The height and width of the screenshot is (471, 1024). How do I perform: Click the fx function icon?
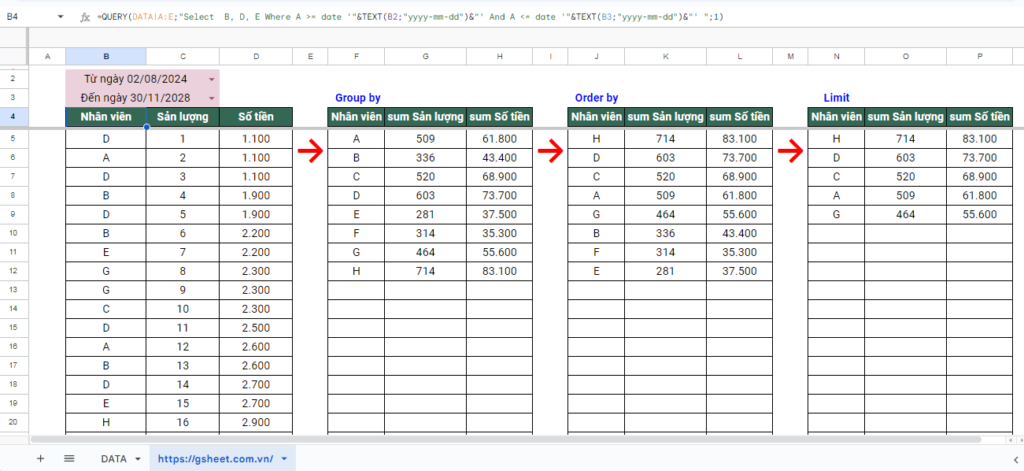pos(85,18)
